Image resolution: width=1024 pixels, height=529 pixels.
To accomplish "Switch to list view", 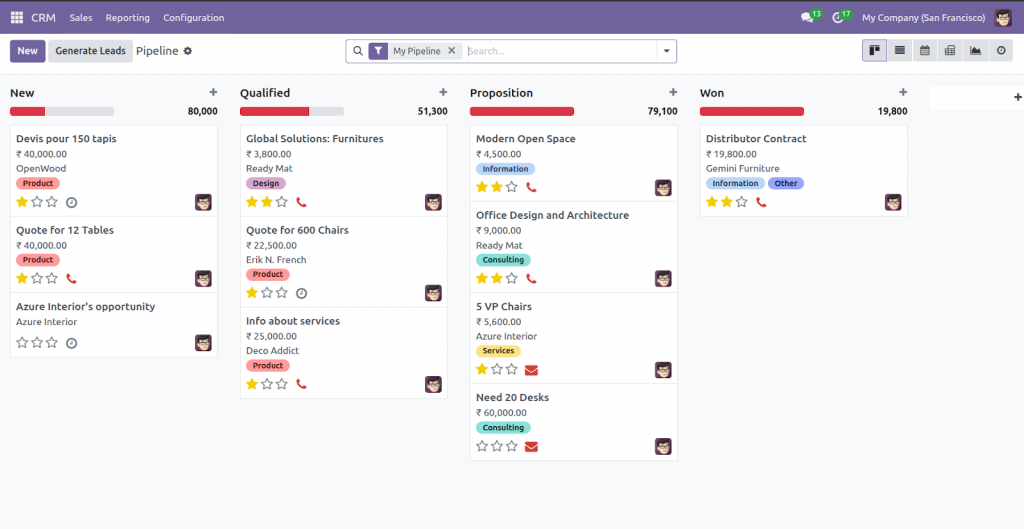I will (x=900, y=51).
